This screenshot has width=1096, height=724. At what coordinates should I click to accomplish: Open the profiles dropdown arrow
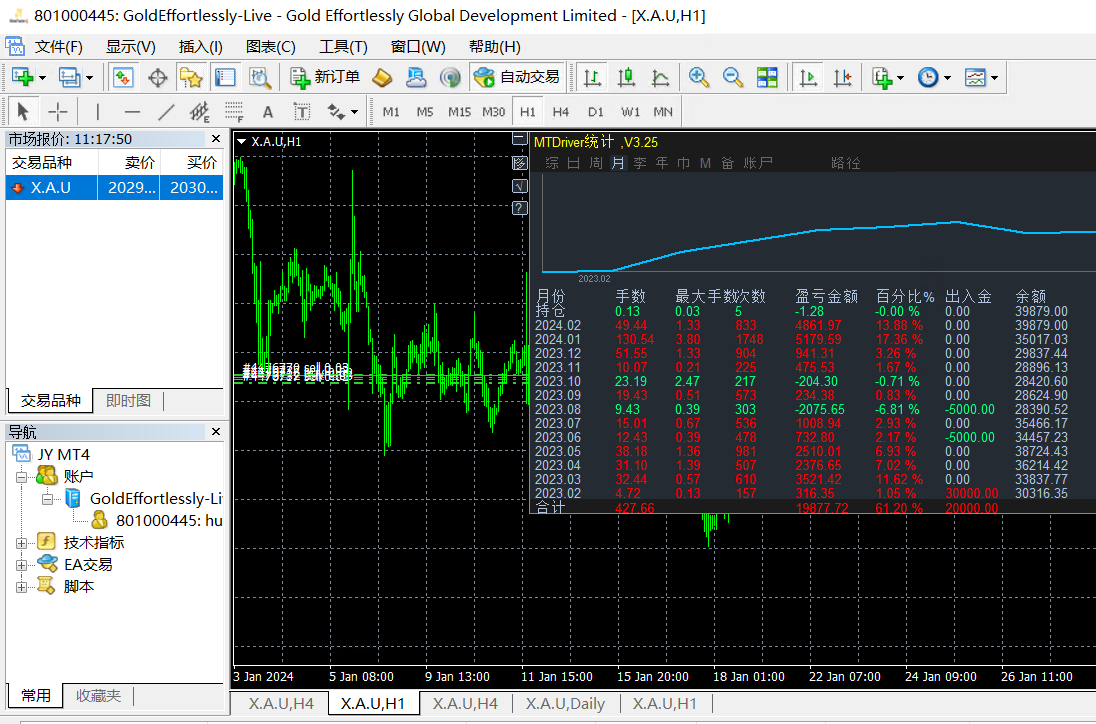coord(89,78)
